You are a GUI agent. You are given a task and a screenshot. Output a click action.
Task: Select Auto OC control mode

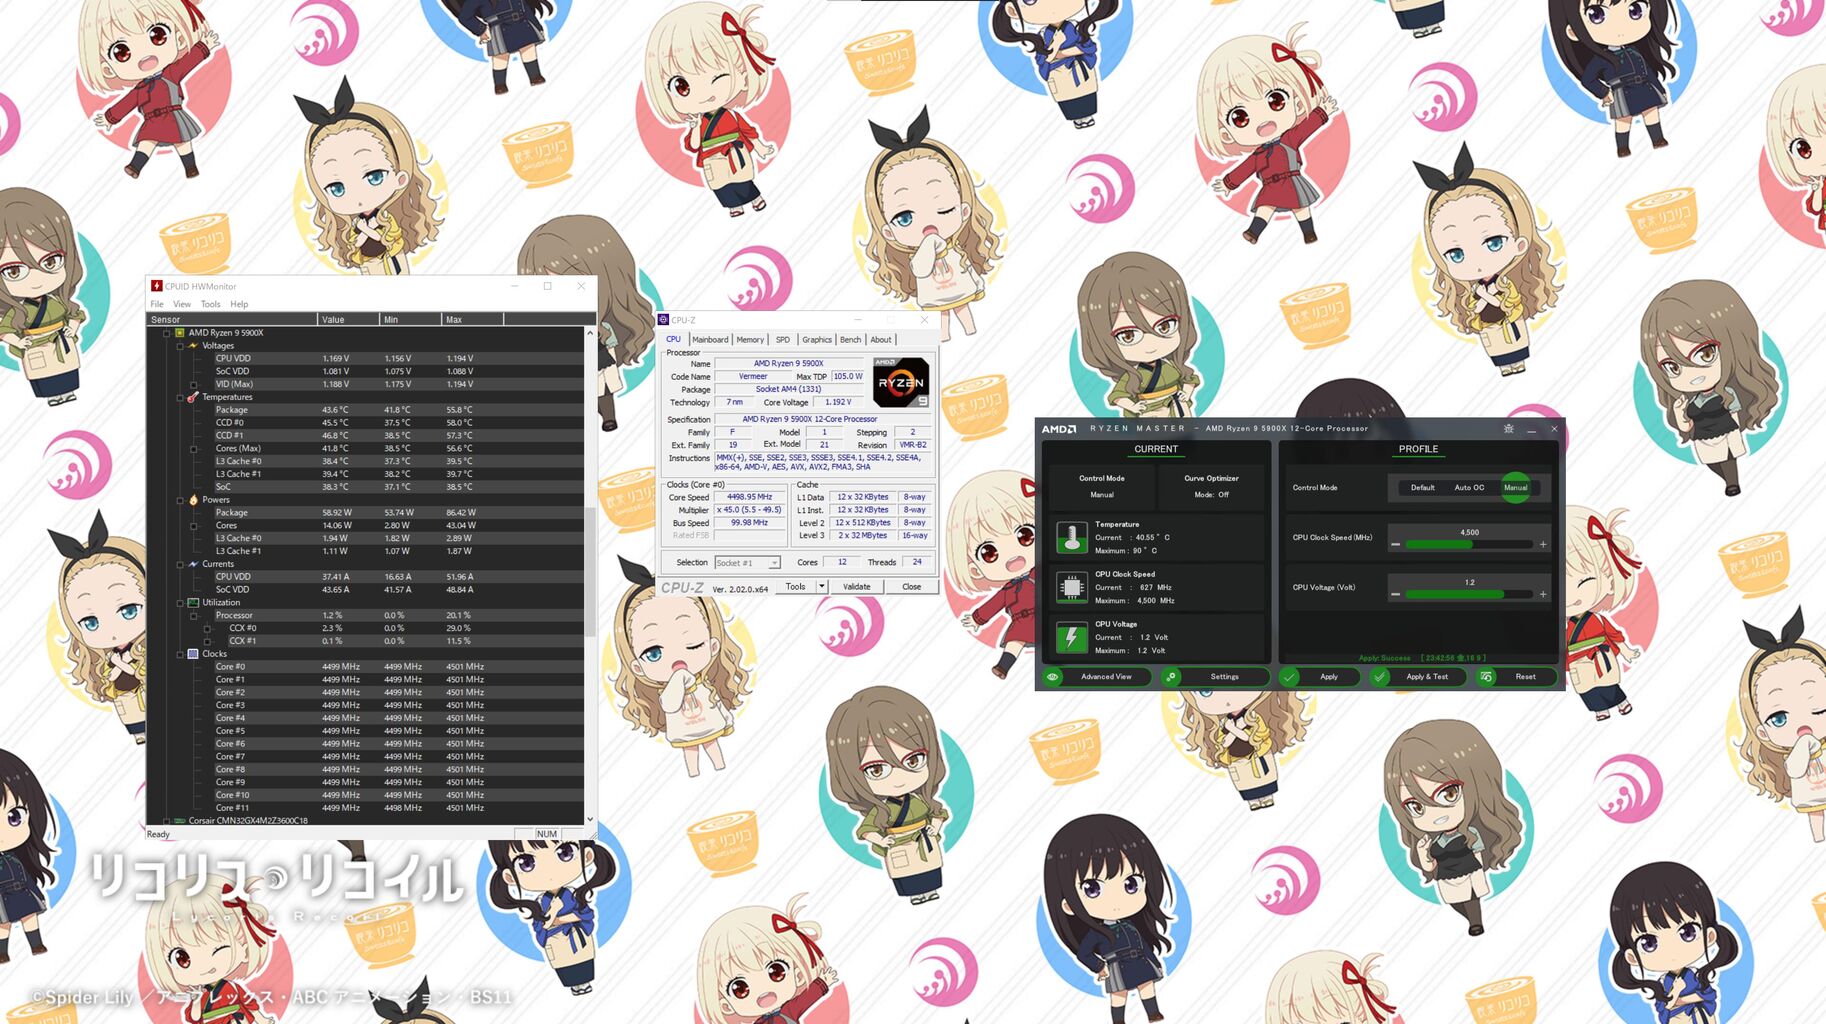pyautogui.click(x=1469, y=488)
